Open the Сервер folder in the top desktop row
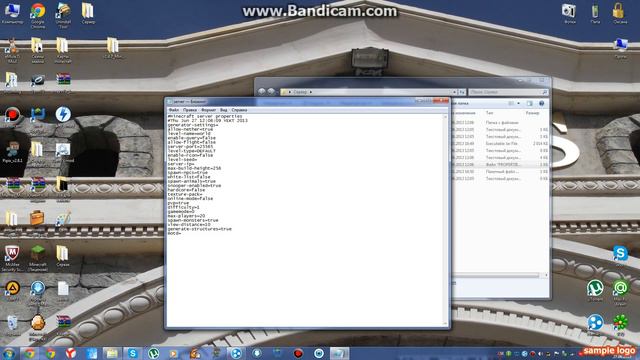Screen dimensions: 640x360 (88, 13)
